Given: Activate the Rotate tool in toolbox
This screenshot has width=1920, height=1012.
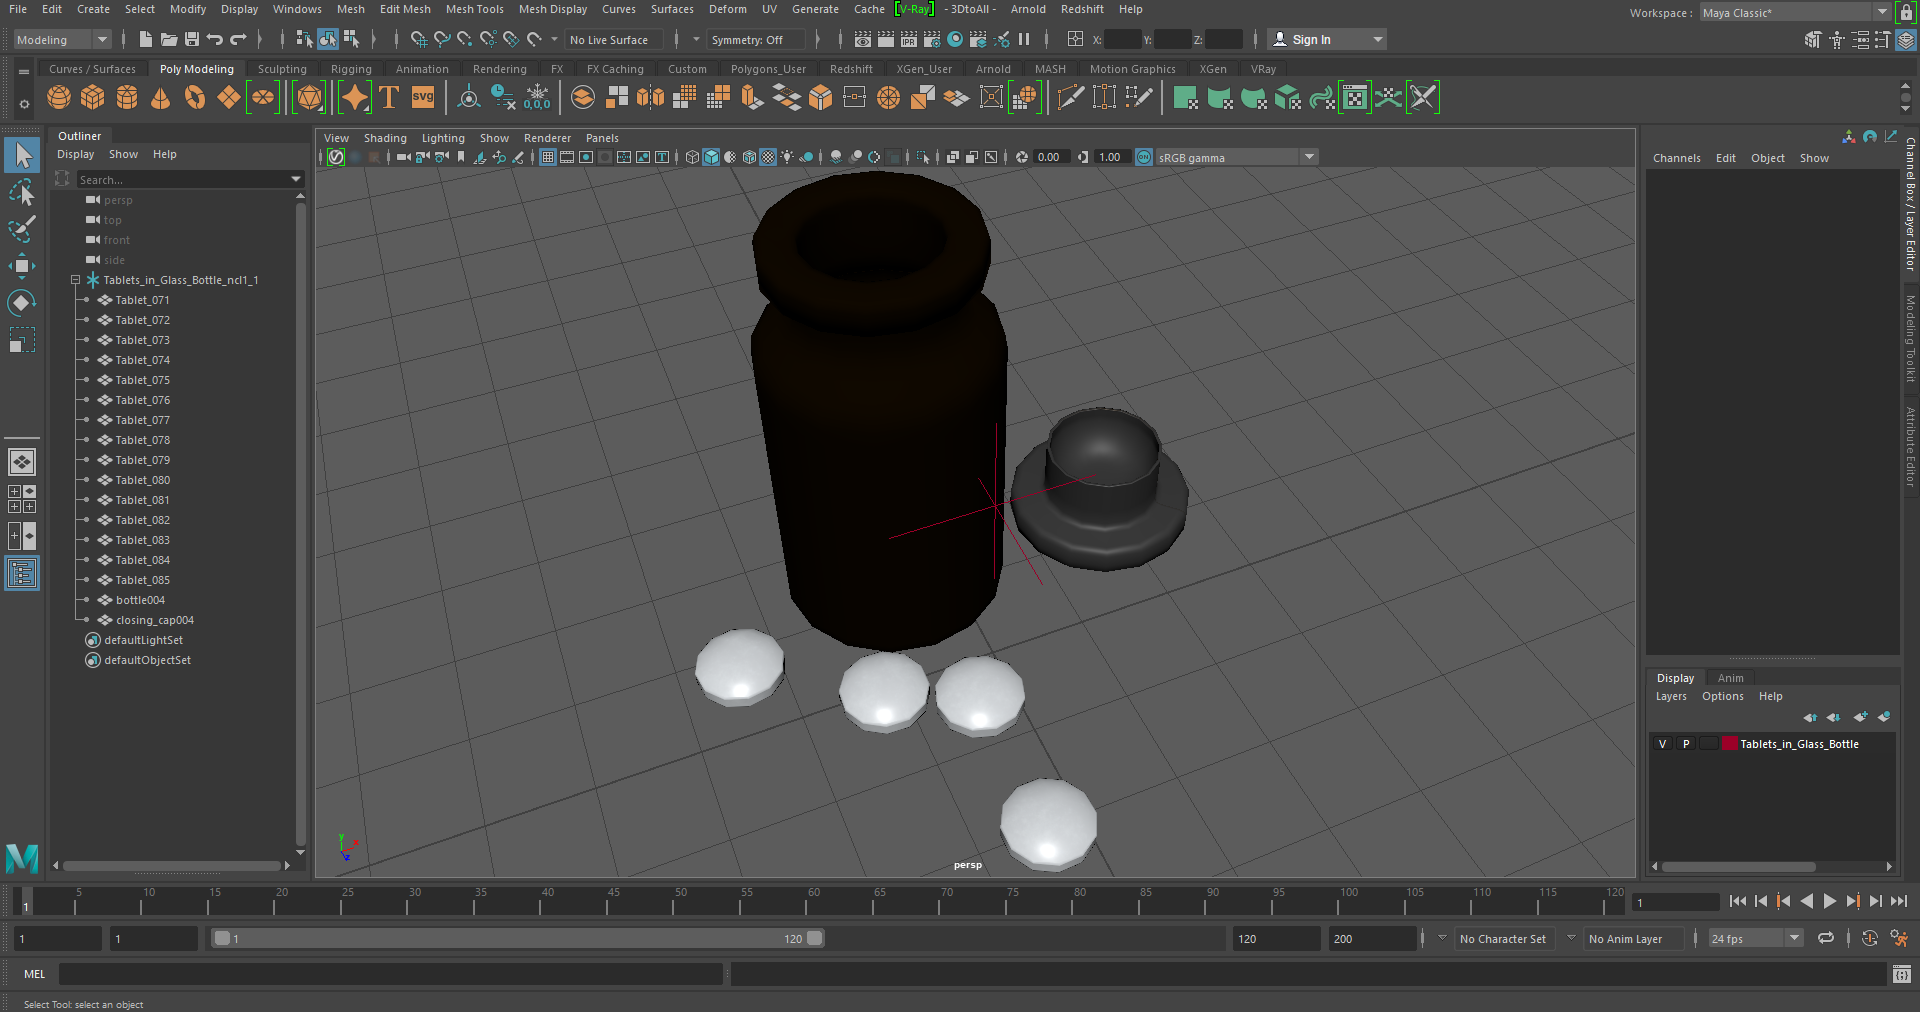Looking at the screenshot, I should (22, 303).
